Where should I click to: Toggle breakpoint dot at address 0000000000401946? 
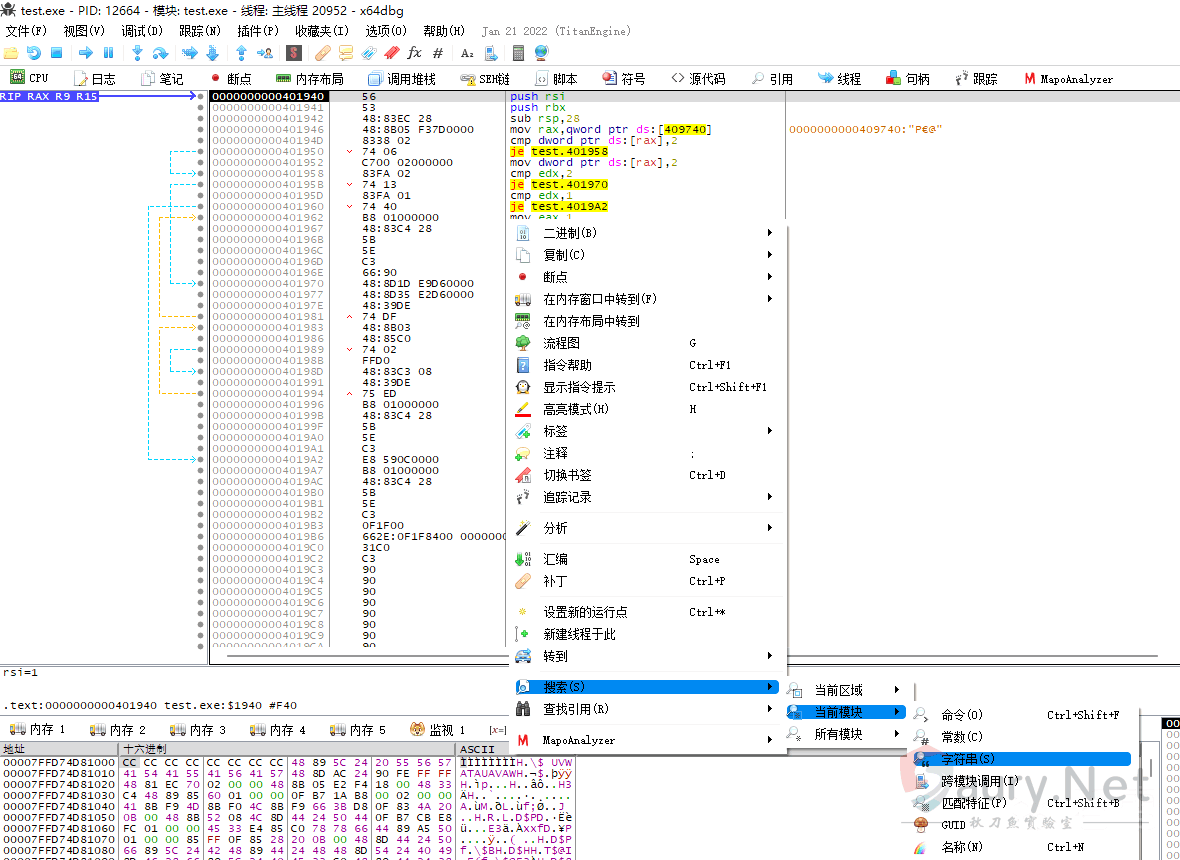(201, 130)
